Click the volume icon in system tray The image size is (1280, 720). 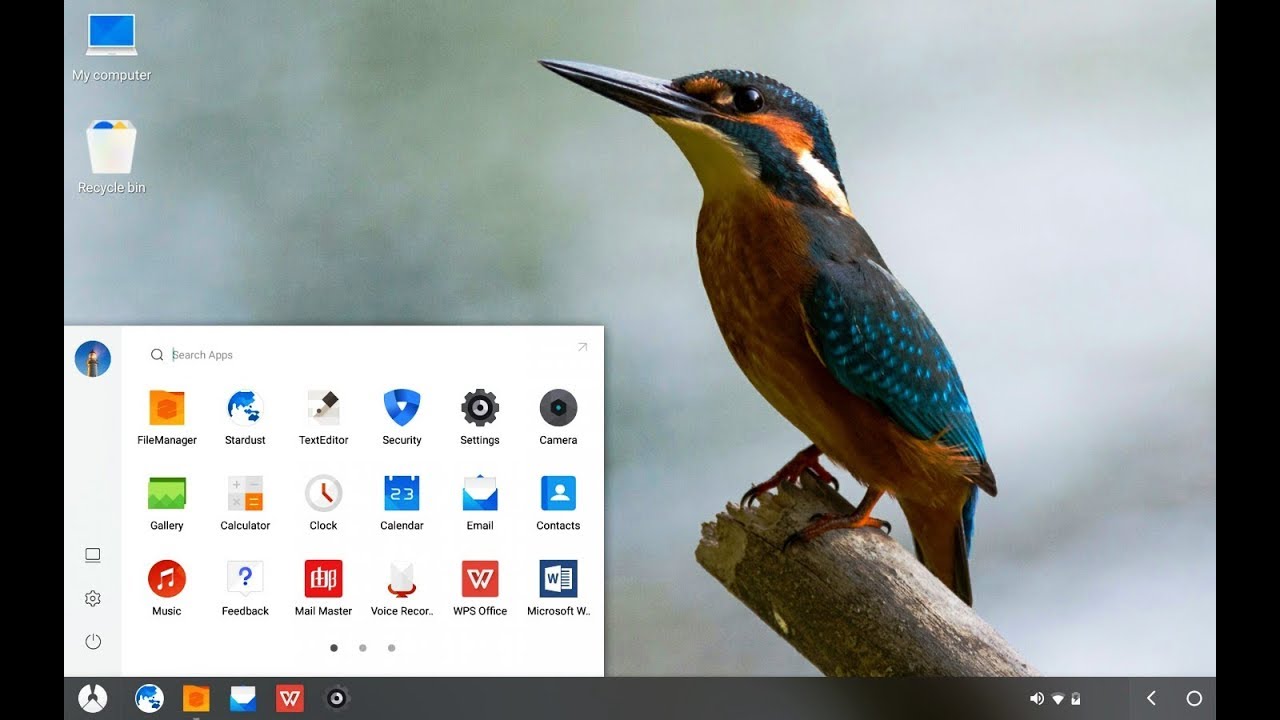coord(1037,699)
